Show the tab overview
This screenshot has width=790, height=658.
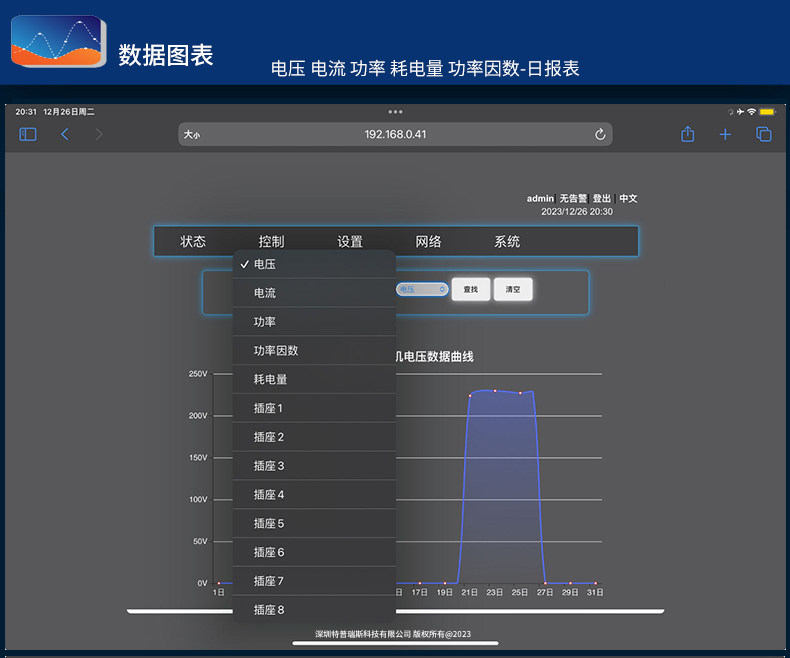[x=764, y=134]
